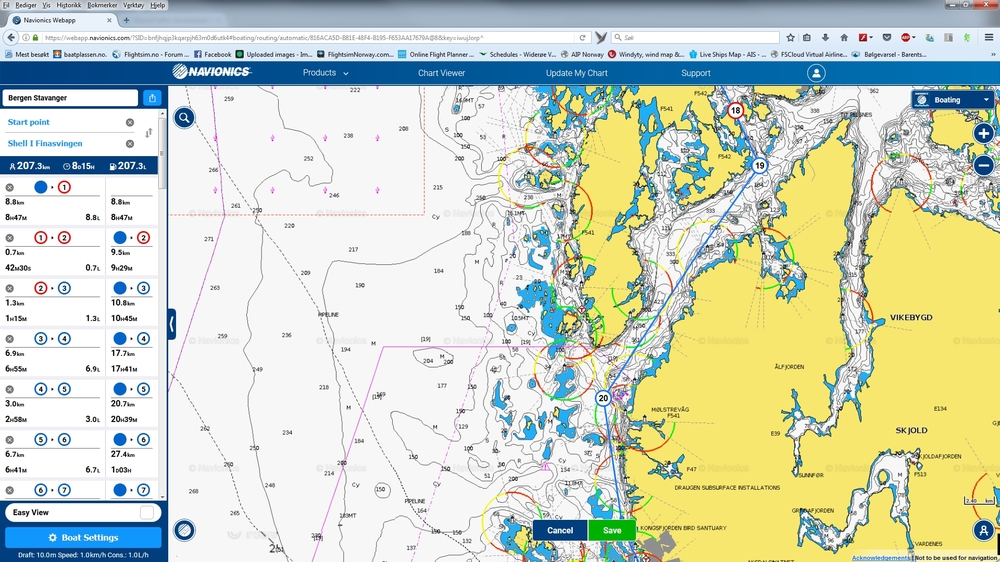Click total route distance 207.3 km
Viewport: 1000px width, 562px height.
[29, 166]
